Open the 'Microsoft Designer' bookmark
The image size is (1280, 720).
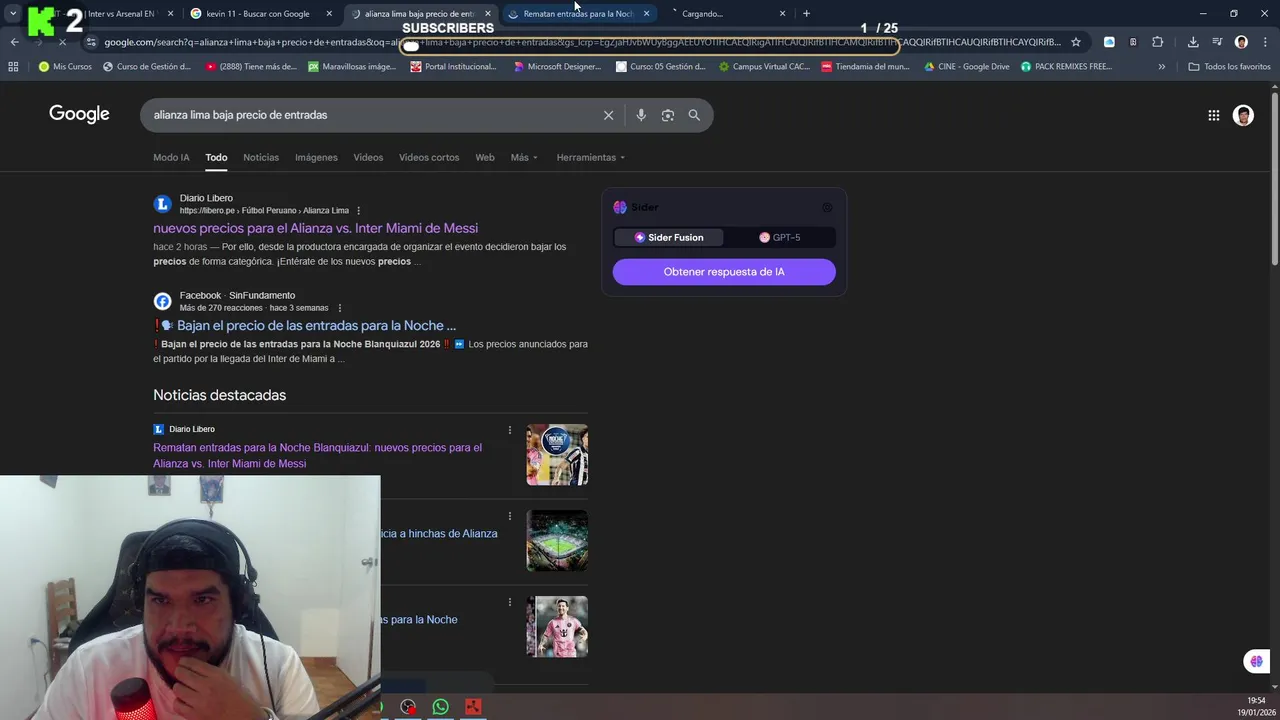pos(557,67)
